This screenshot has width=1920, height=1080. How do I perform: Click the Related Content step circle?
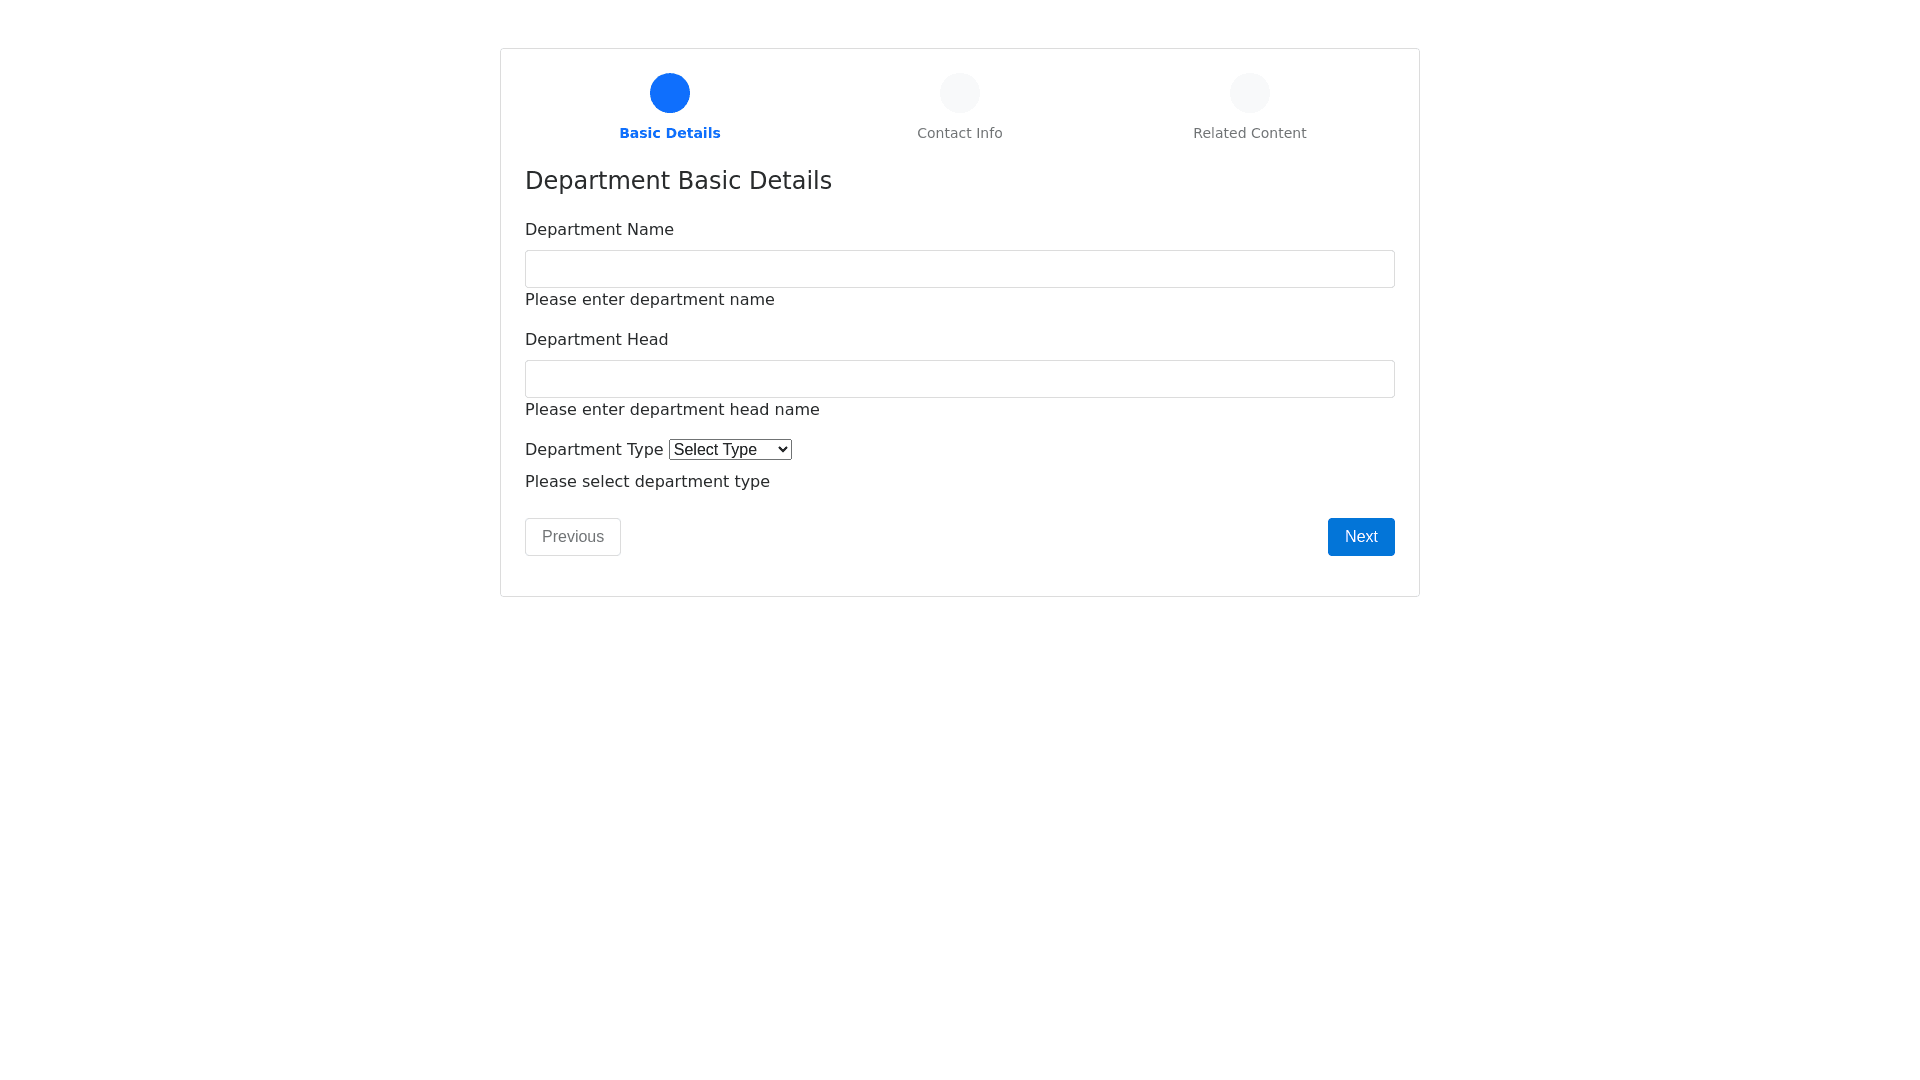point(1250,93)
